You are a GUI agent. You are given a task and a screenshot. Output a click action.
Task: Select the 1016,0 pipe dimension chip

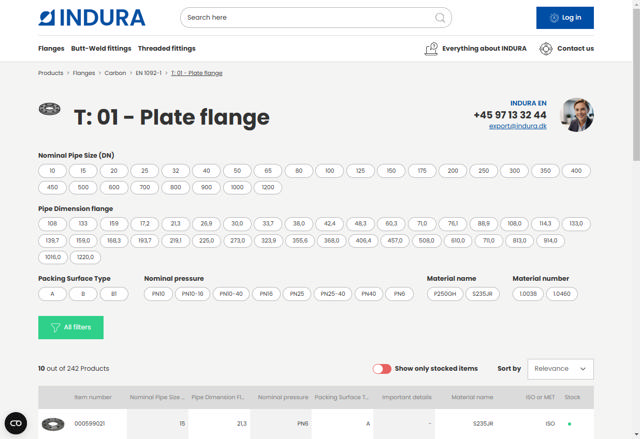coord(53,257)
